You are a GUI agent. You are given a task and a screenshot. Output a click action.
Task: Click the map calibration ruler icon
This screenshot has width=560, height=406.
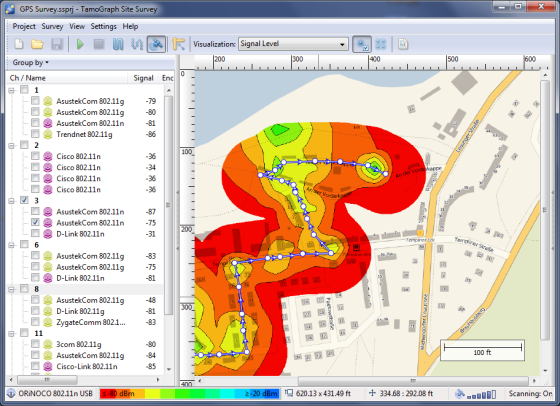tap(178, 44)
